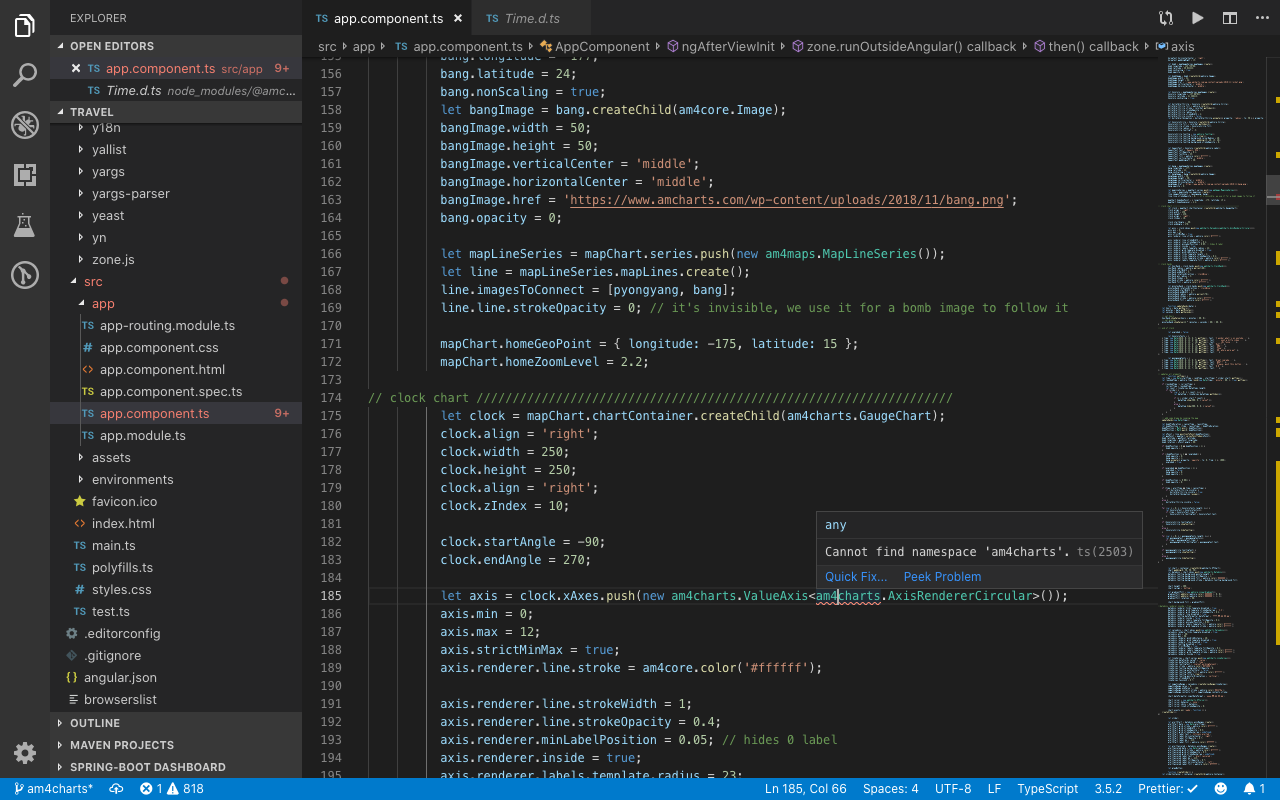Expand the SPRING-BOOT DASHBOARD section
Image resolution: width=1280 pixels, height=800 pixels.
point(176,767)
